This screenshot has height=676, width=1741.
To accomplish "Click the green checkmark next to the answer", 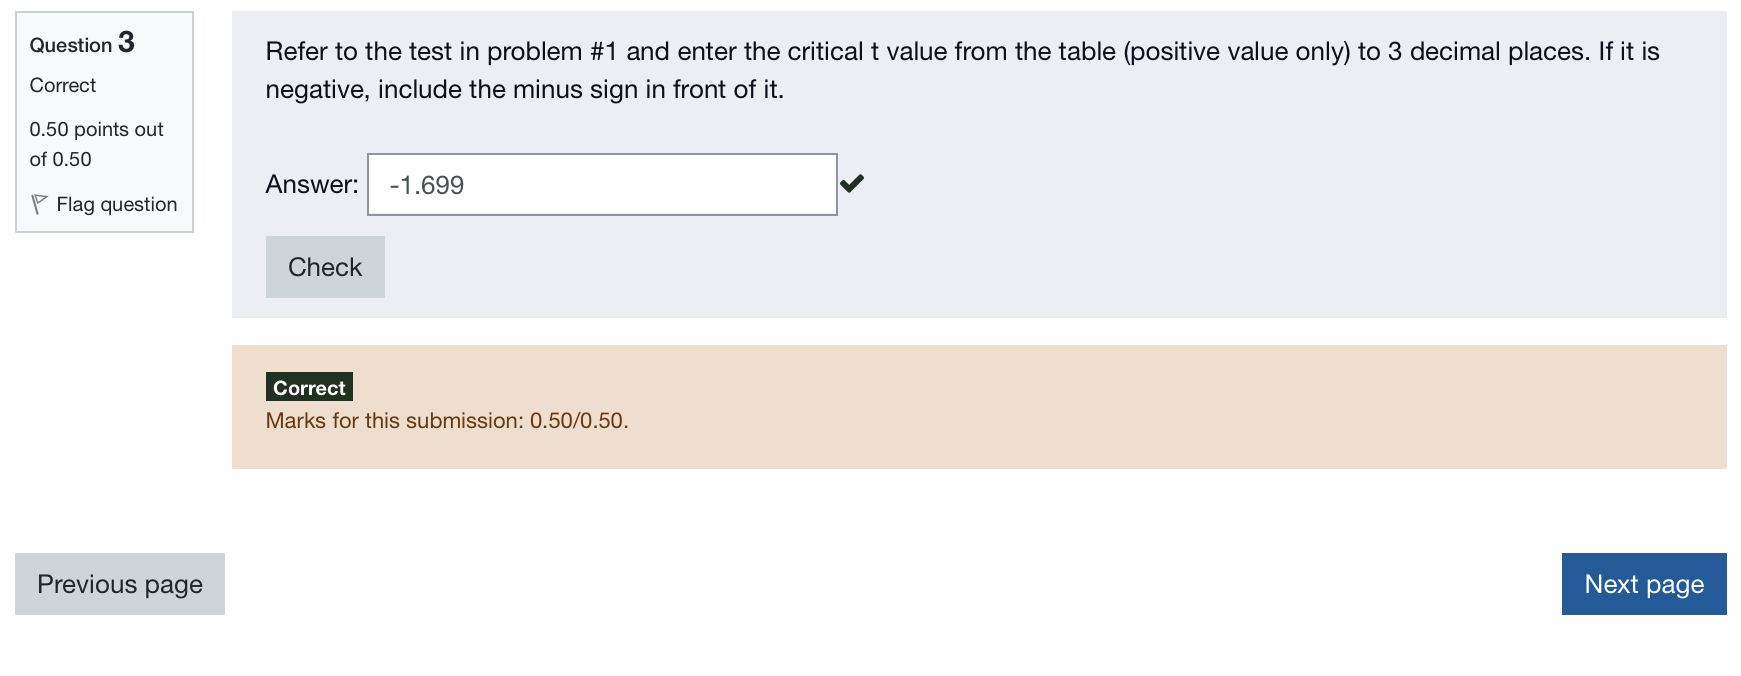I will click(x=854, y=183).
